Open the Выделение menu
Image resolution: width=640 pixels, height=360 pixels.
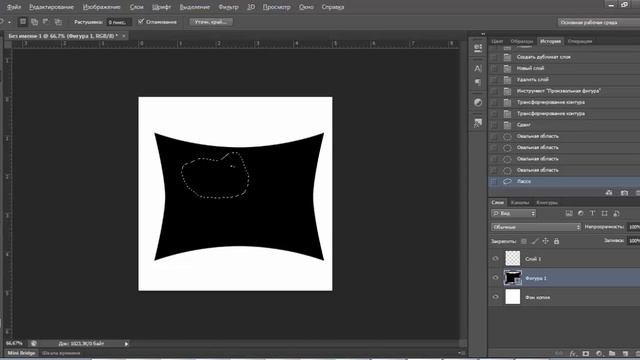[194, 7]
